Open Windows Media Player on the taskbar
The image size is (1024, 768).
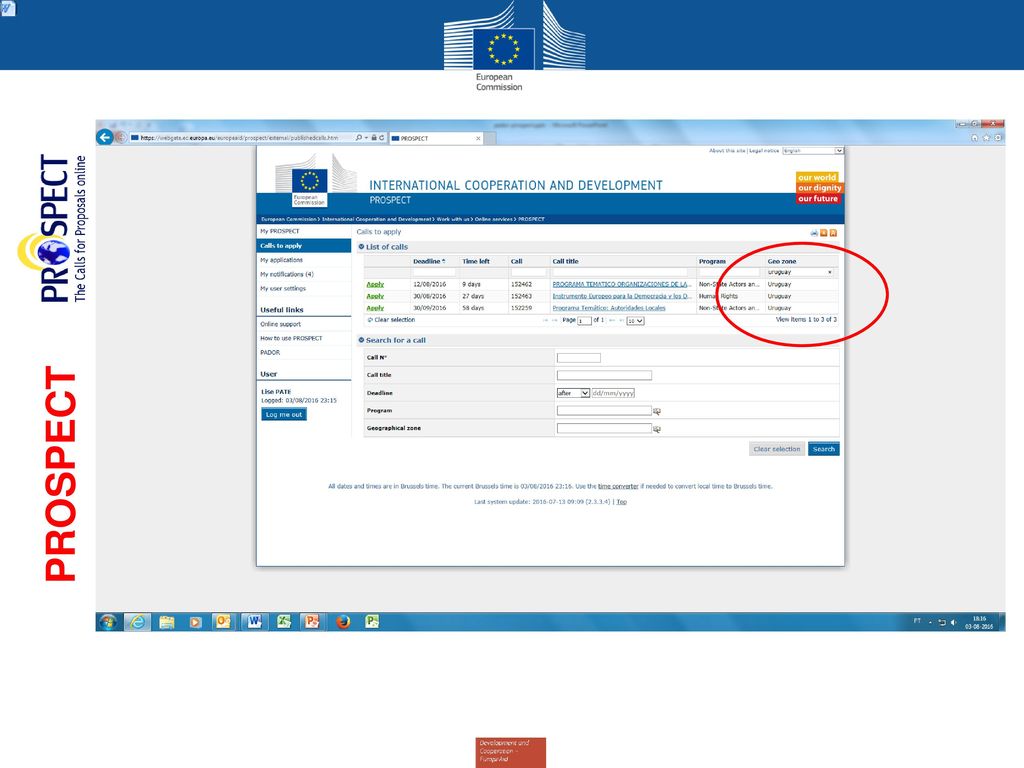(x=195, y=622)
